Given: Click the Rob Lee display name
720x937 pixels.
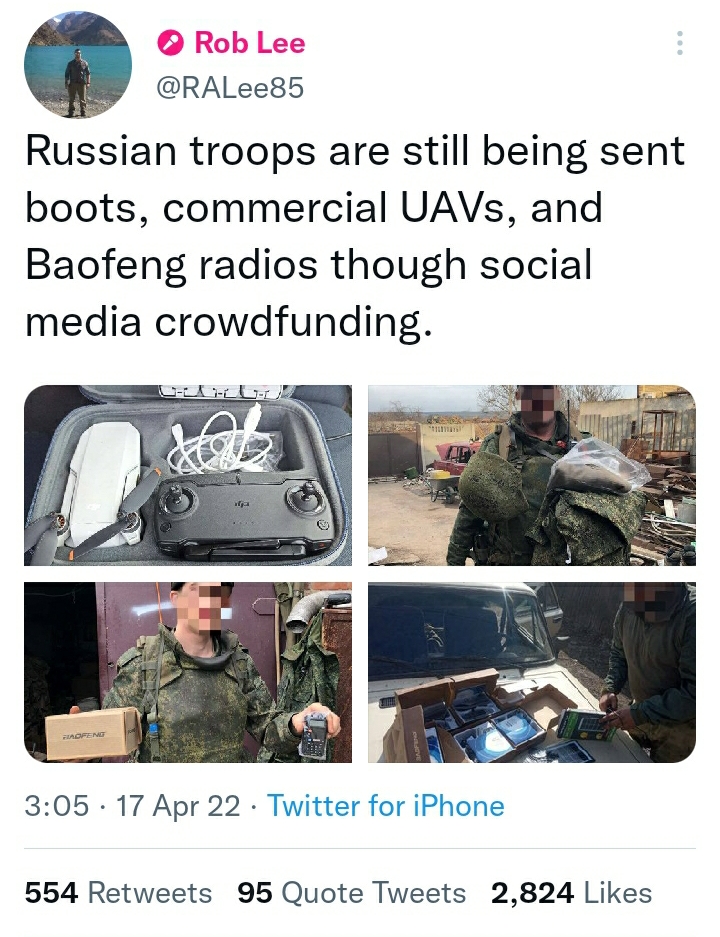Looking at the screenshot, I should point(249,43).
